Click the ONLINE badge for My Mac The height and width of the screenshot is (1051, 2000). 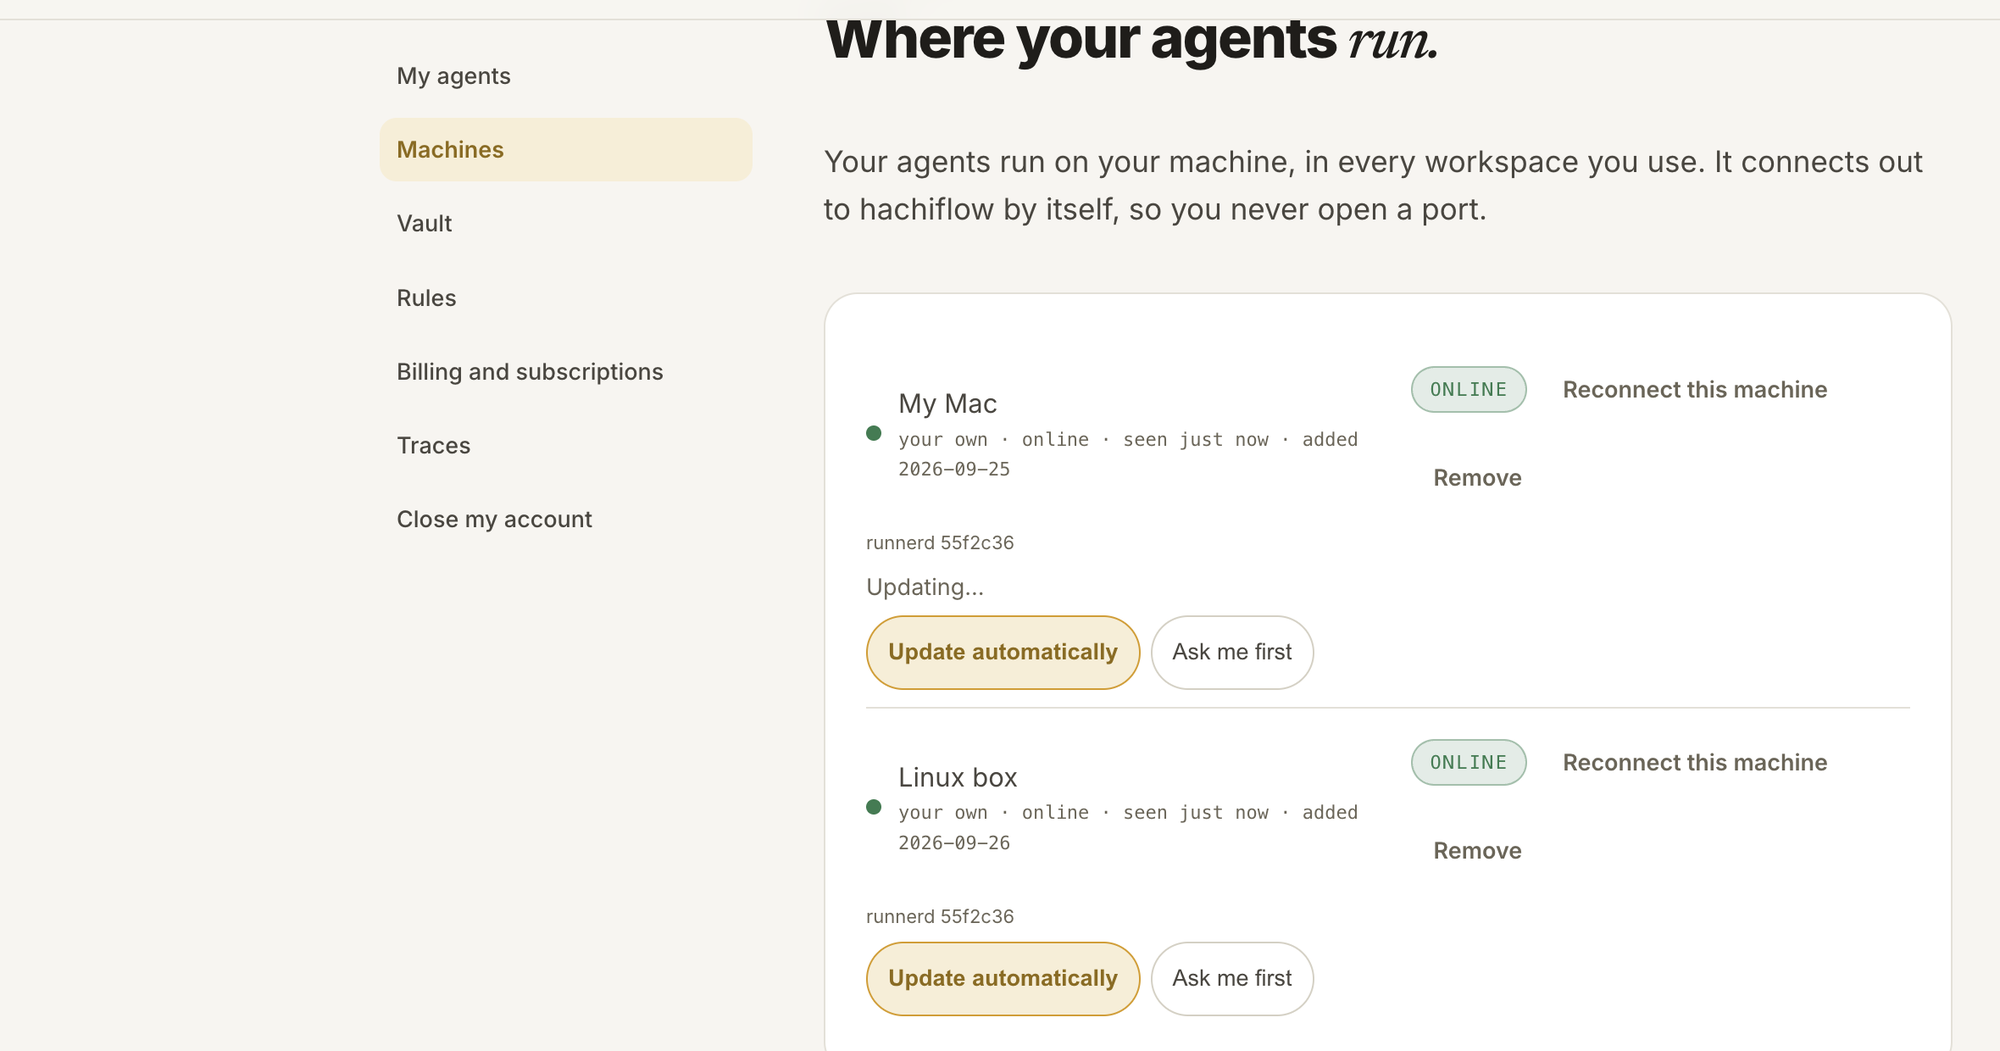pos(1468,390)
